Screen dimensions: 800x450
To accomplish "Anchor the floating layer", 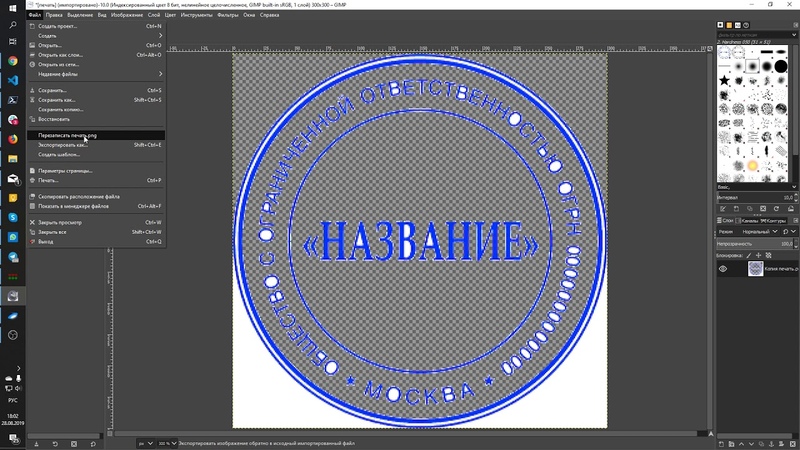I will pos(771,444).
